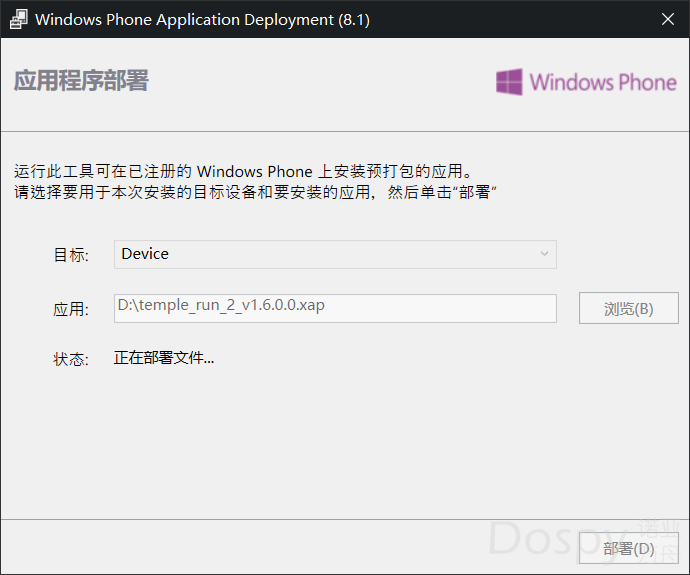The height and width of the screenshot is (575, 690).
Task: Click the word 'Device' in the target box
Action: [145, 254]
